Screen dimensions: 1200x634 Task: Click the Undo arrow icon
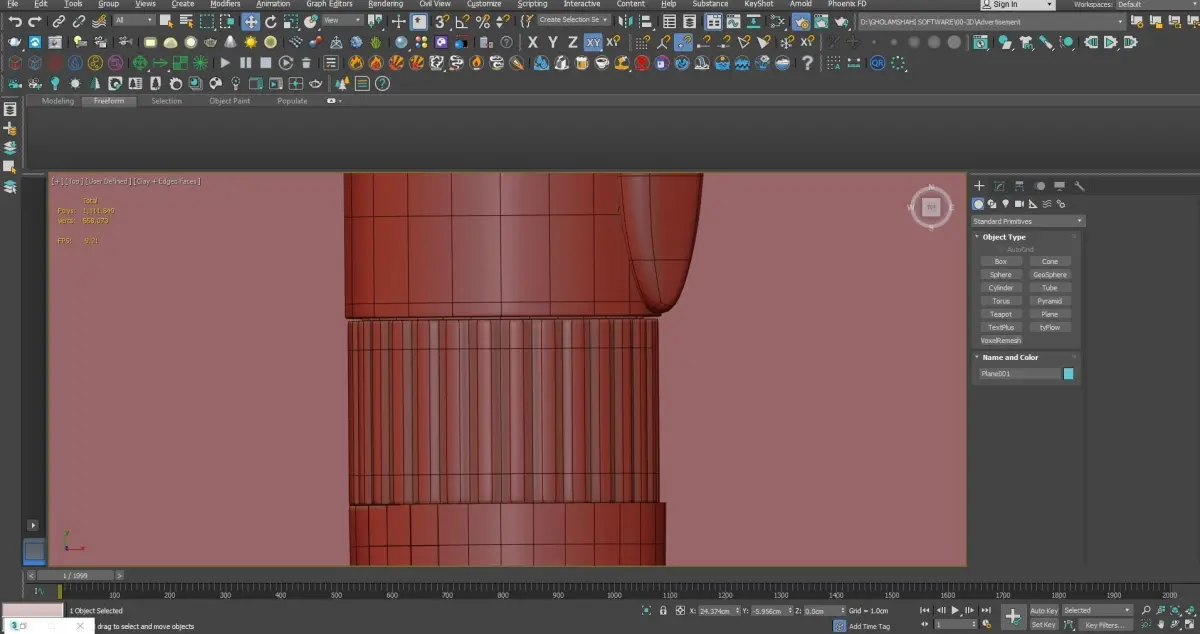click(14, 21)
